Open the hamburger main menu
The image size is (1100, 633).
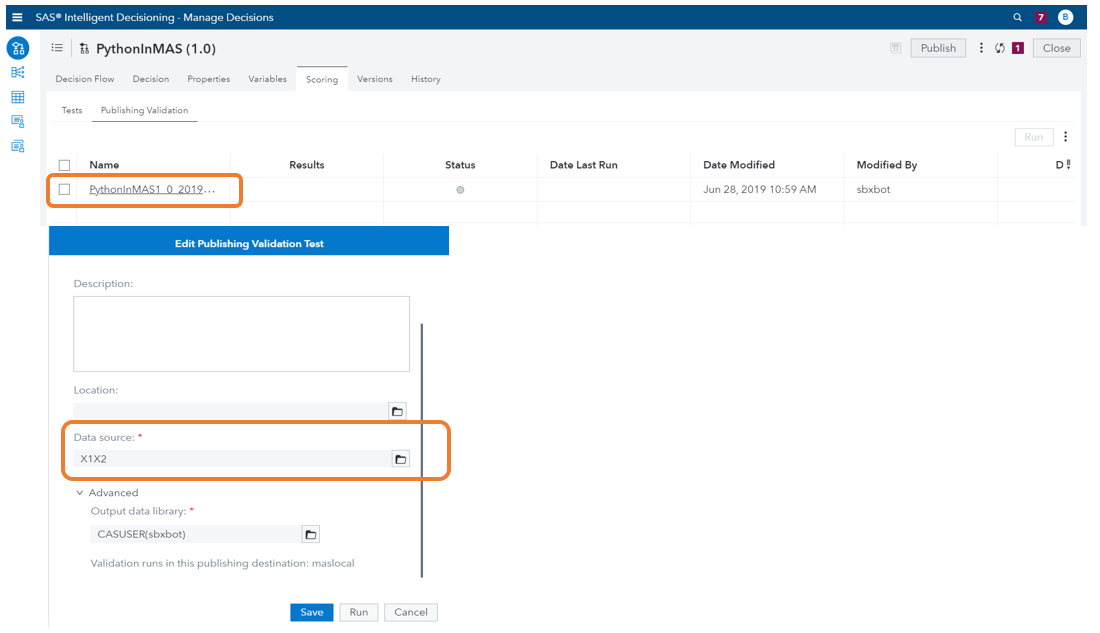click(x=17, y=17)
